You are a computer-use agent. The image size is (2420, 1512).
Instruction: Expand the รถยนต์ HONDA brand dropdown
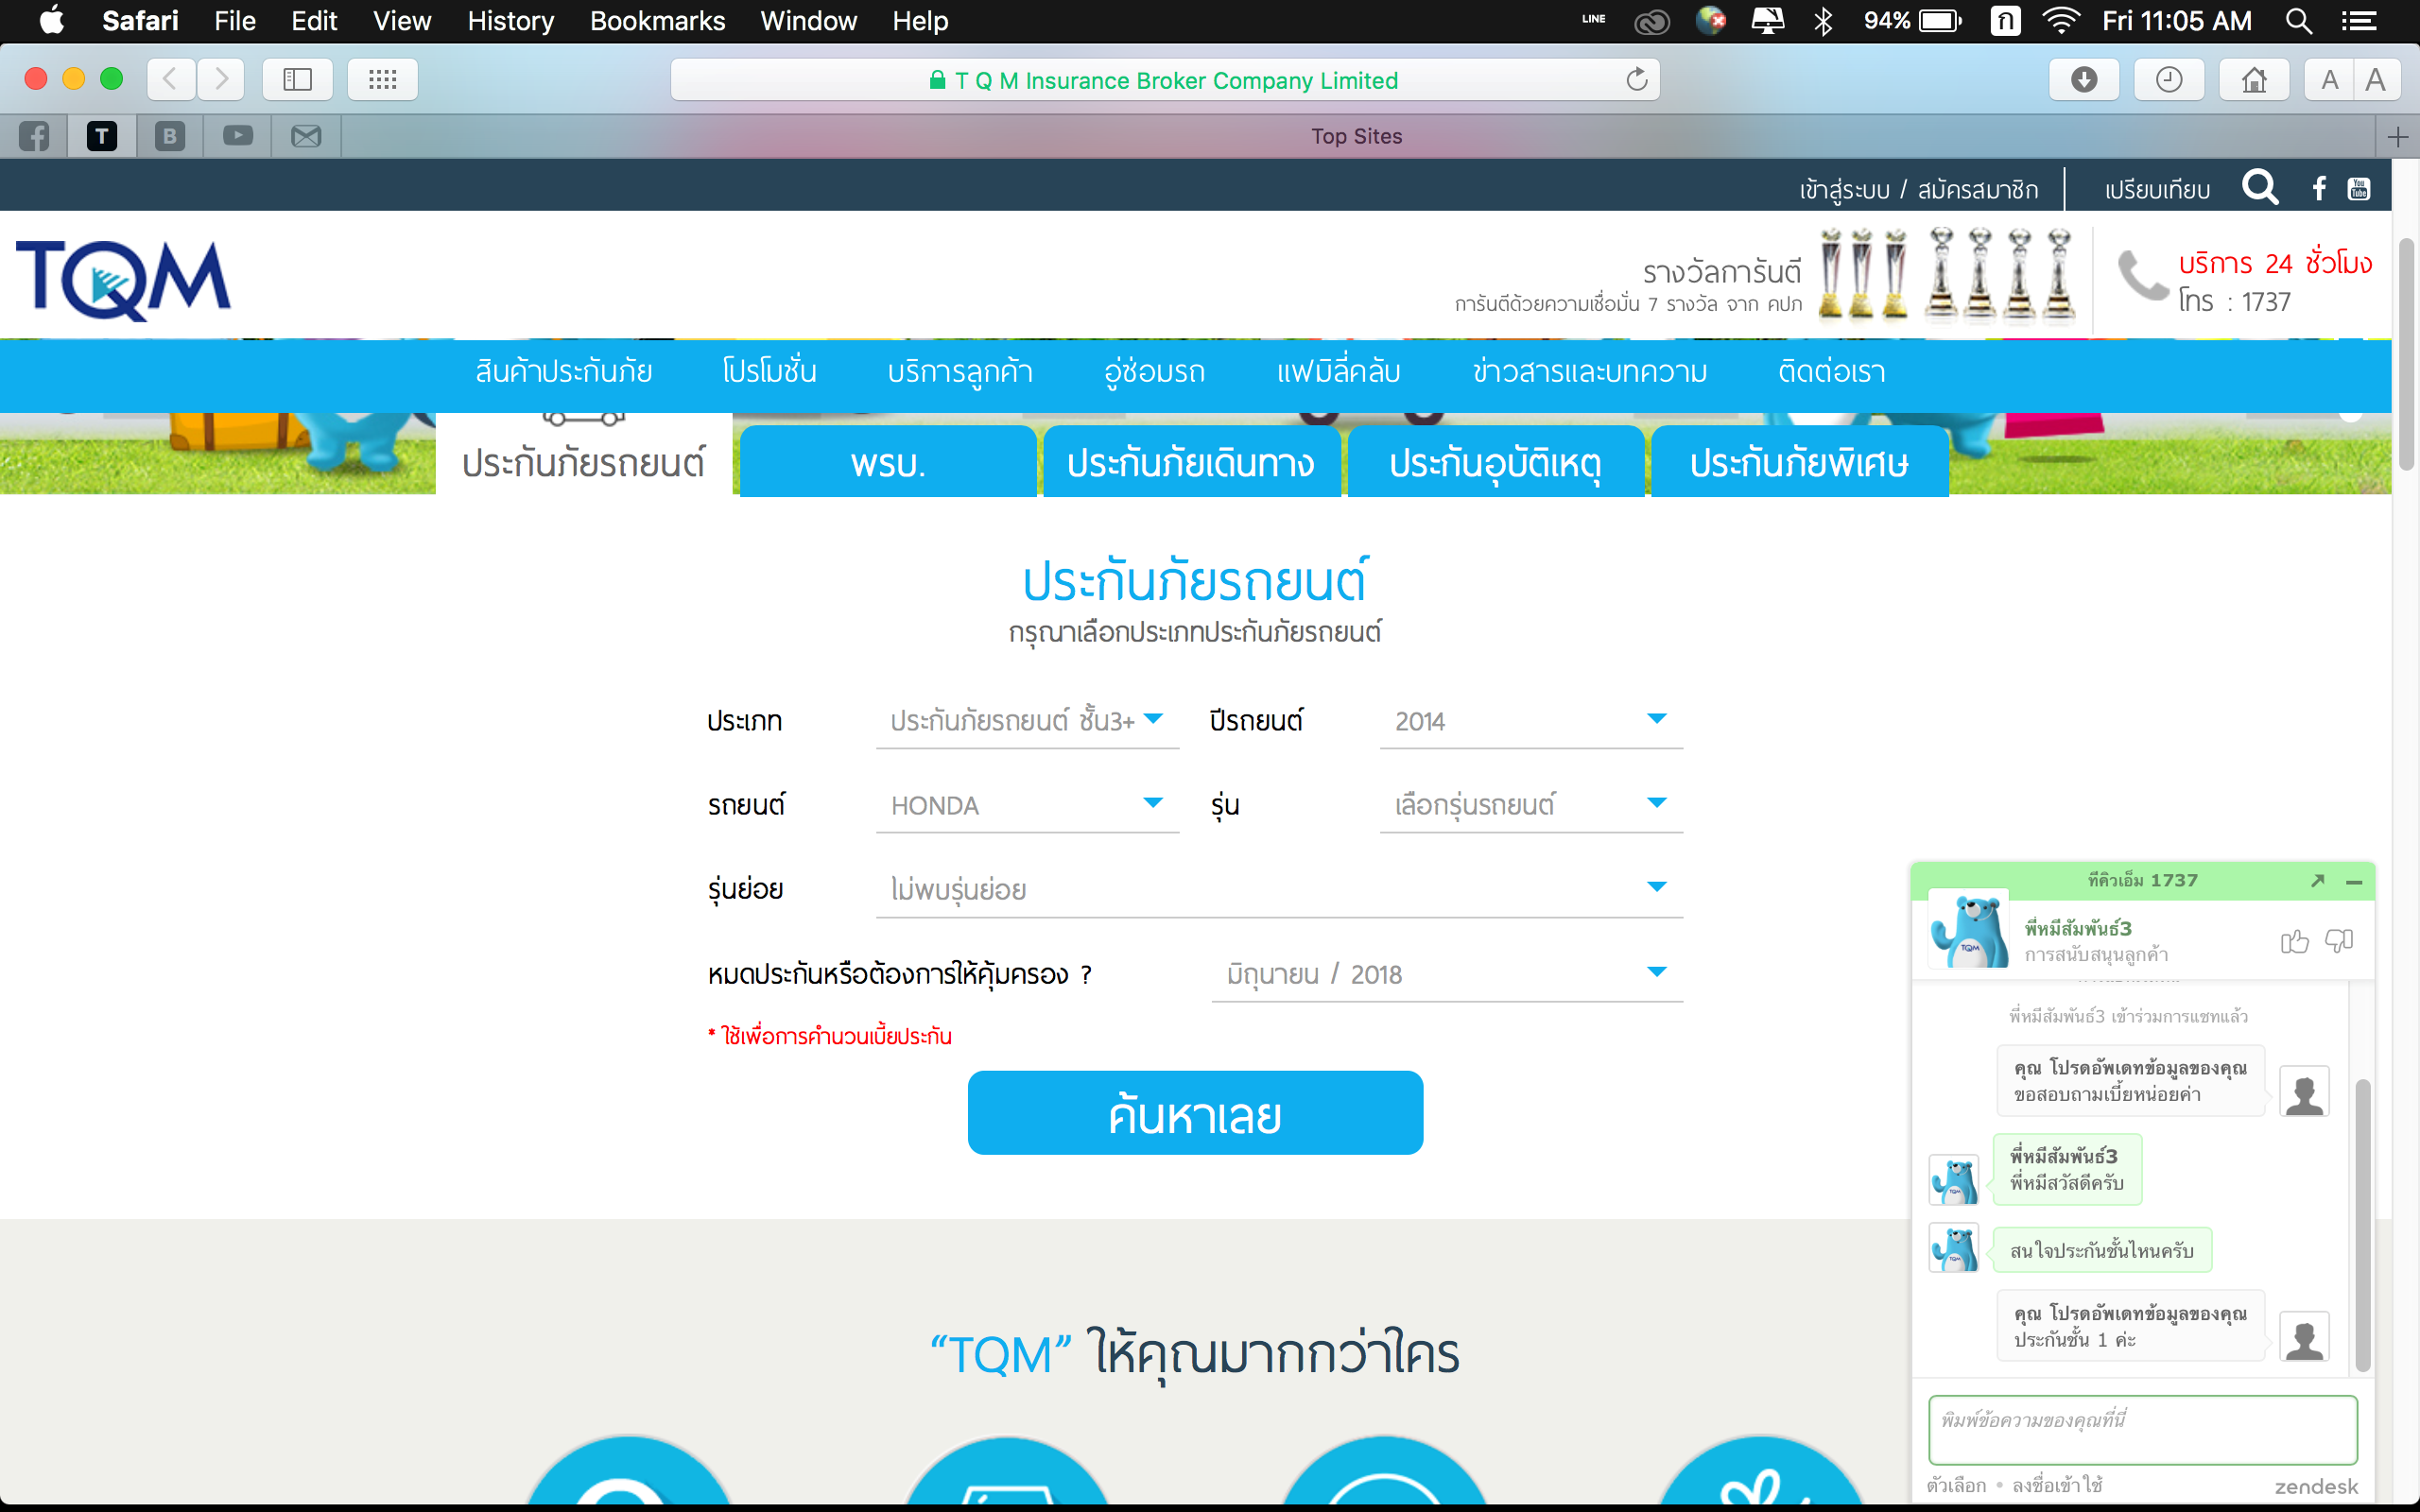click(1027, 804)
